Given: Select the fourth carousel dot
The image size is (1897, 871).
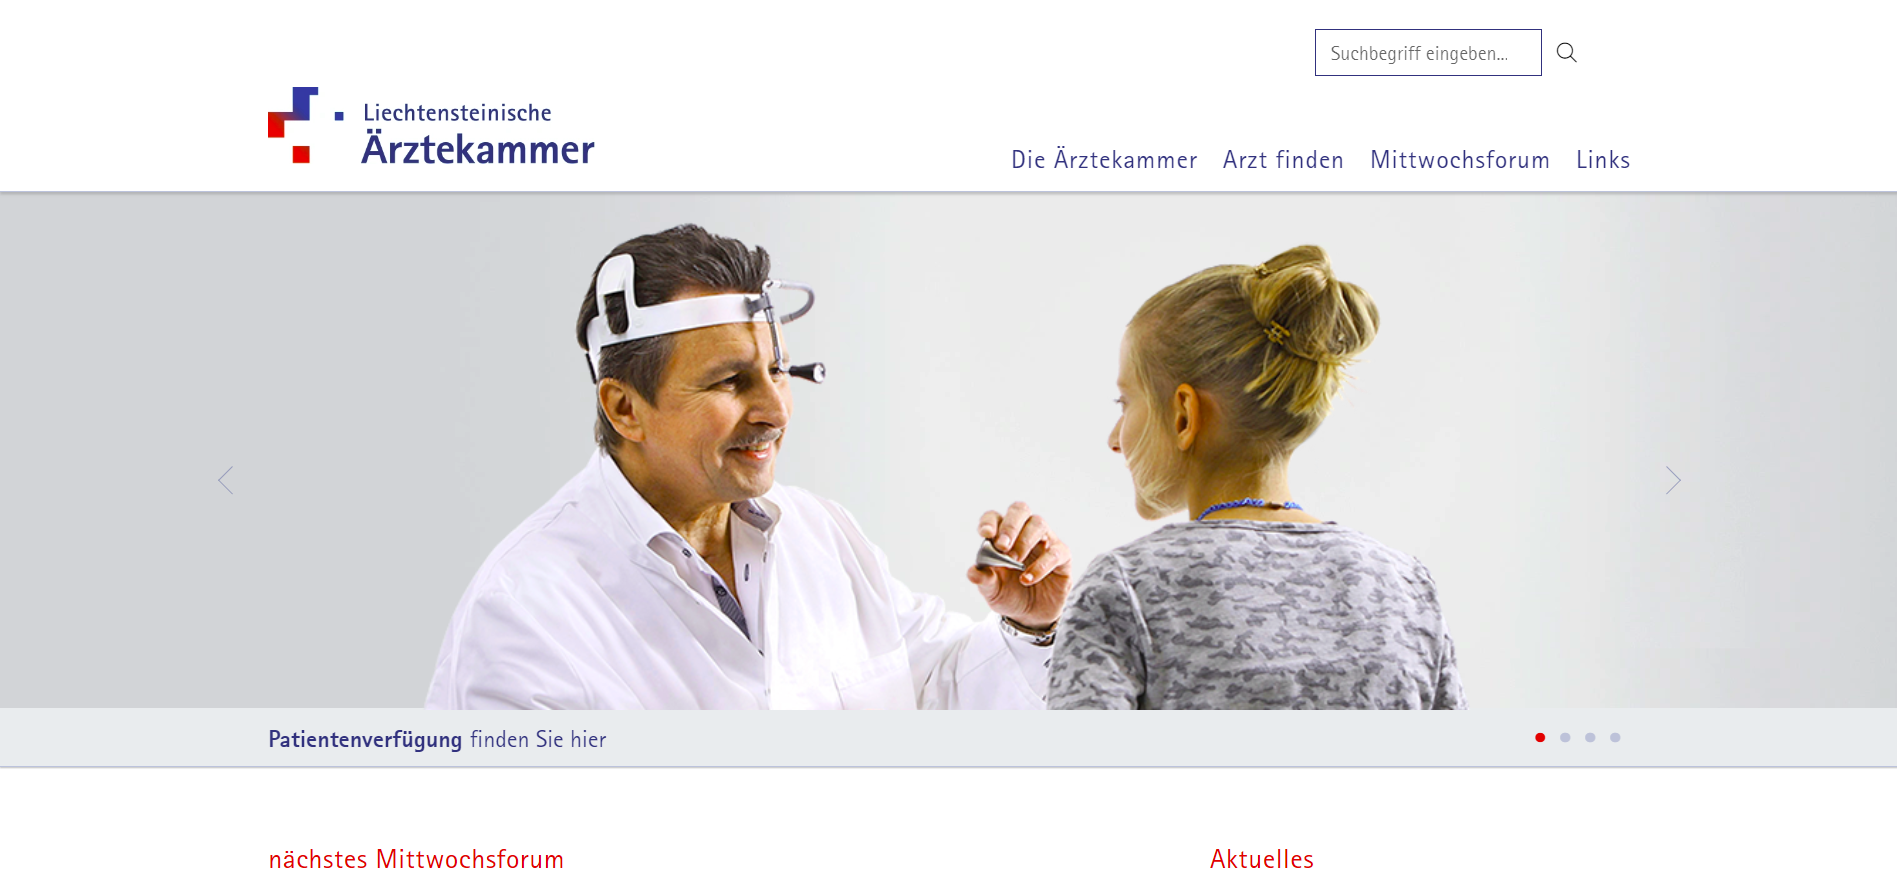Looking at the screenshot, I should pos(1615,738).
